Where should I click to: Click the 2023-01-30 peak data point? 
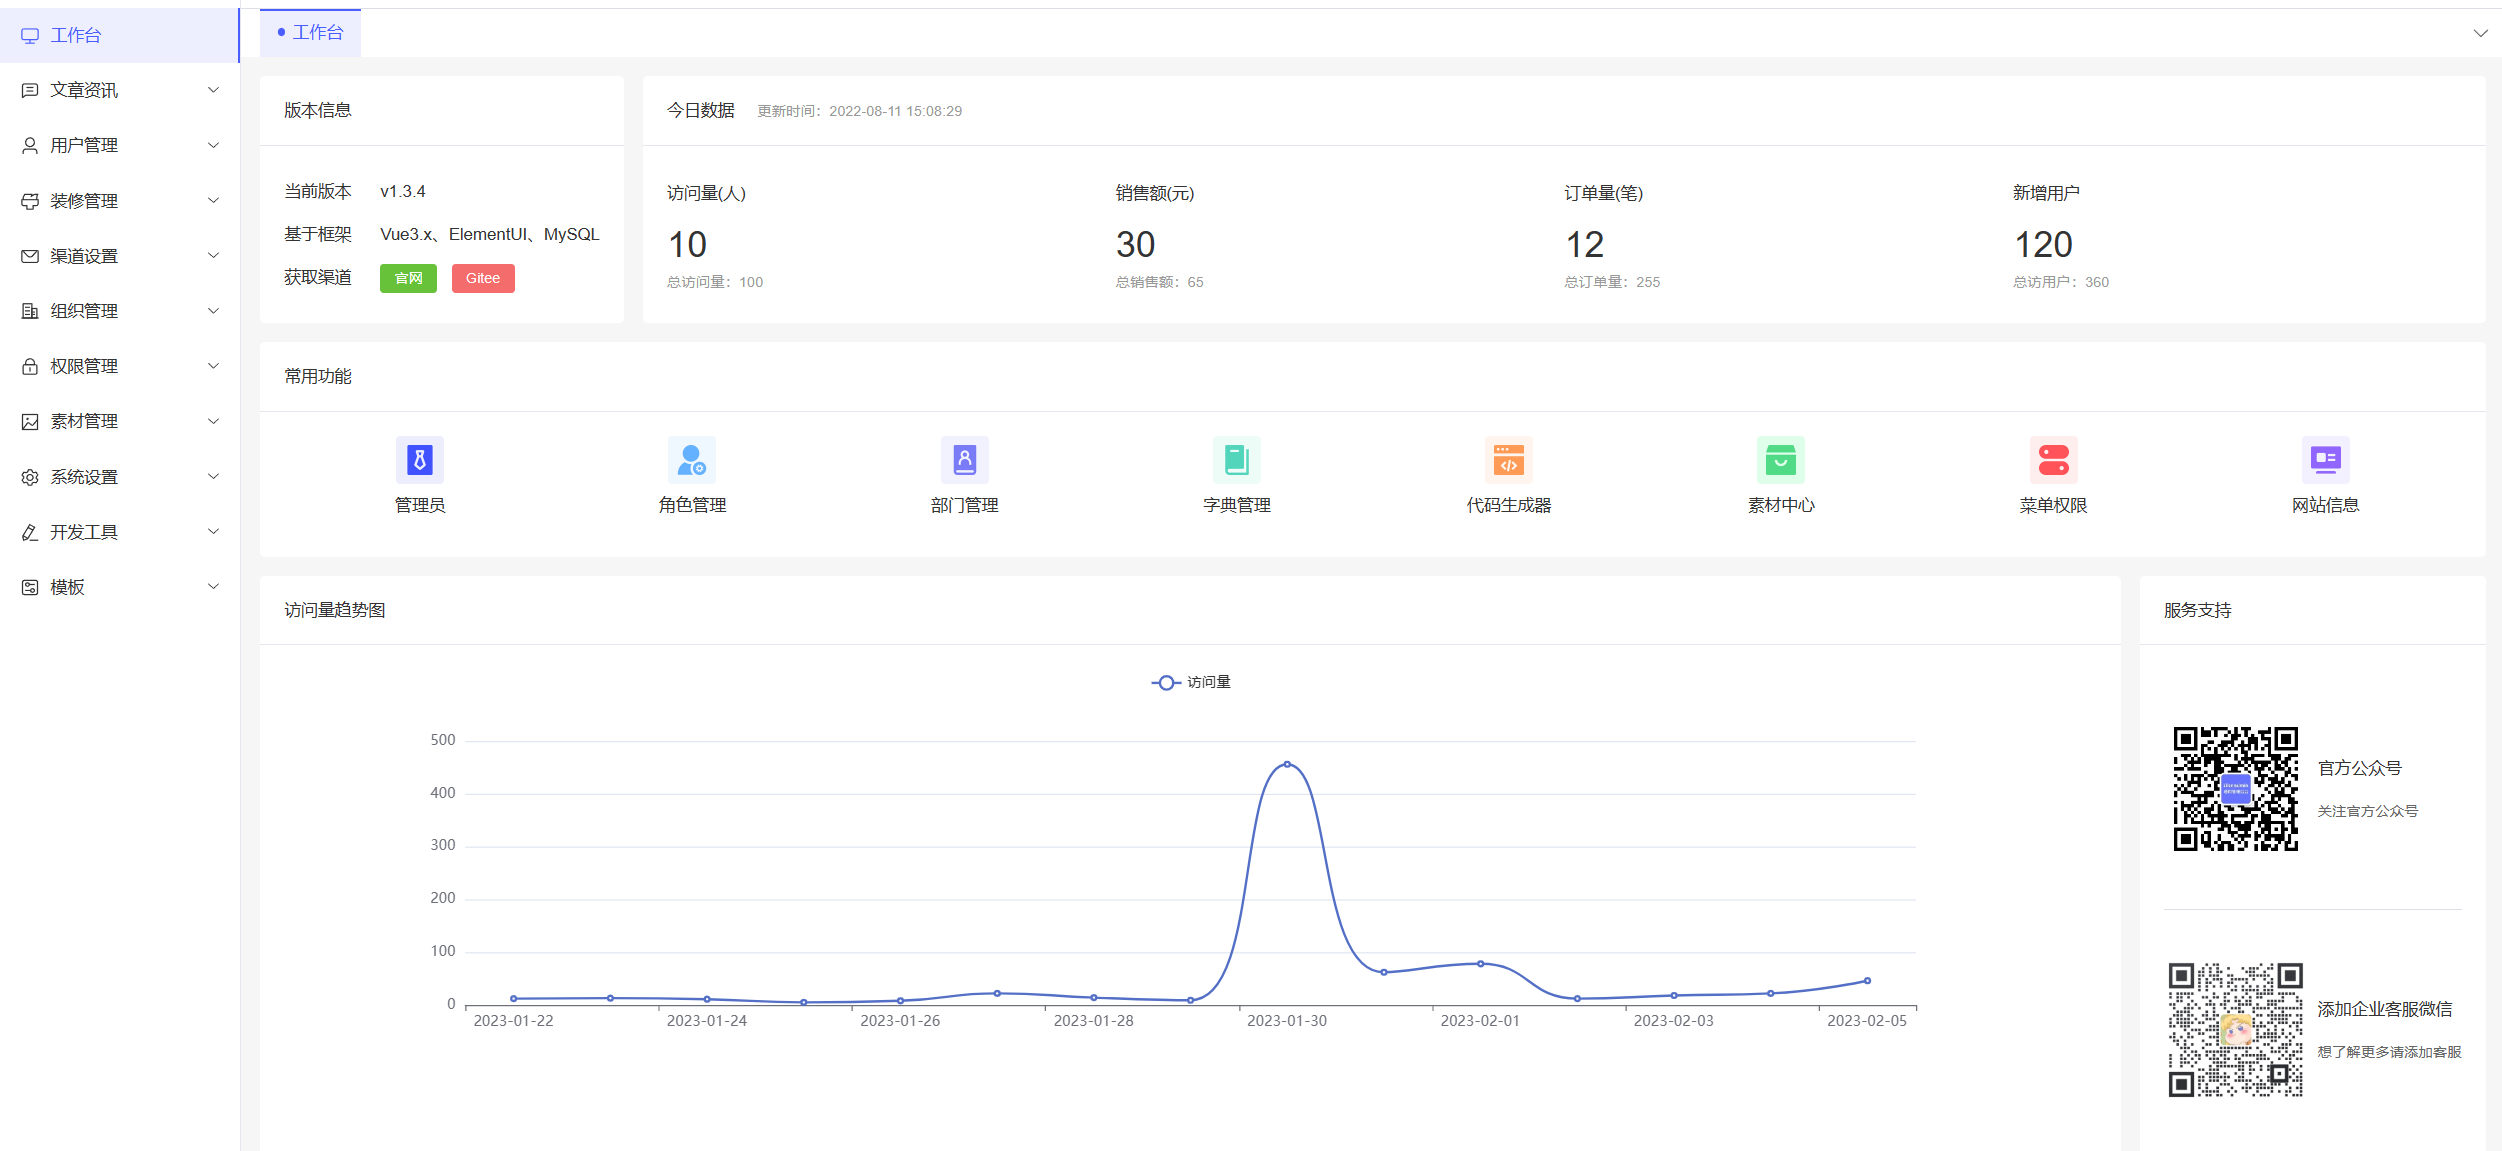(x=1287, y=764)
